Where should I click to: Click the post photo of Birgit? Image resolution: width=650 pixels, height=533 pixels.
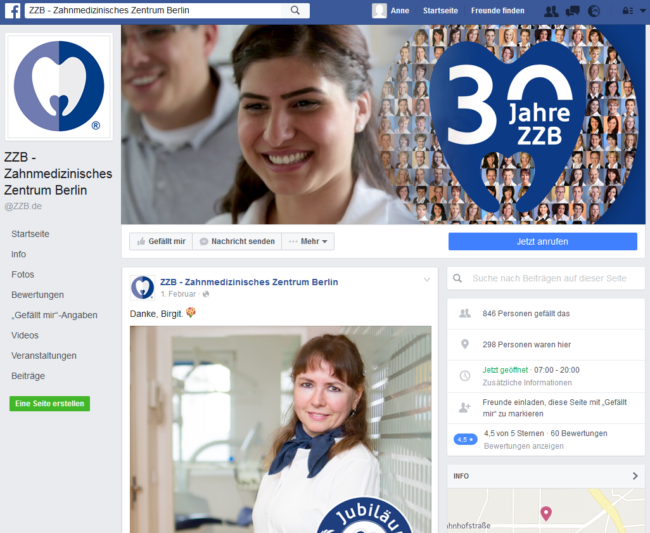(281, 429)
